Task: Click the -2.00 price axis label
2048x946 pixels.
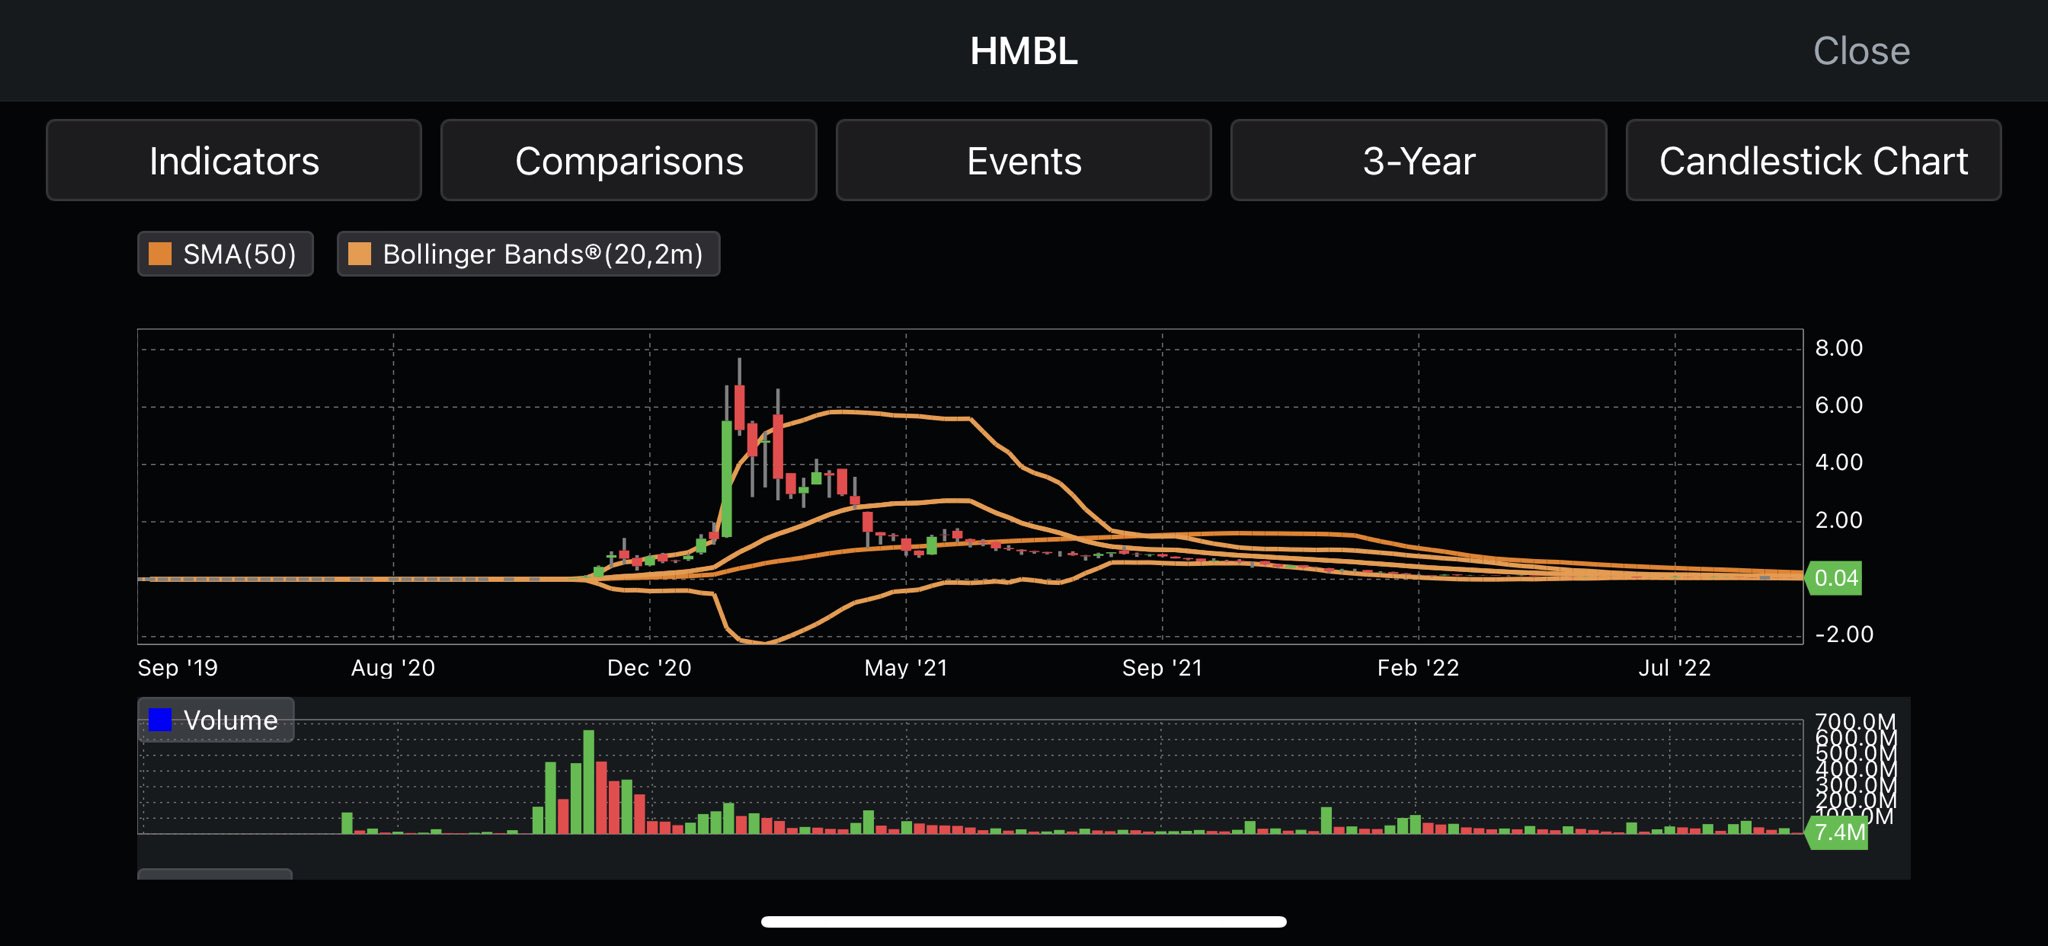Action: point(1844,634)
